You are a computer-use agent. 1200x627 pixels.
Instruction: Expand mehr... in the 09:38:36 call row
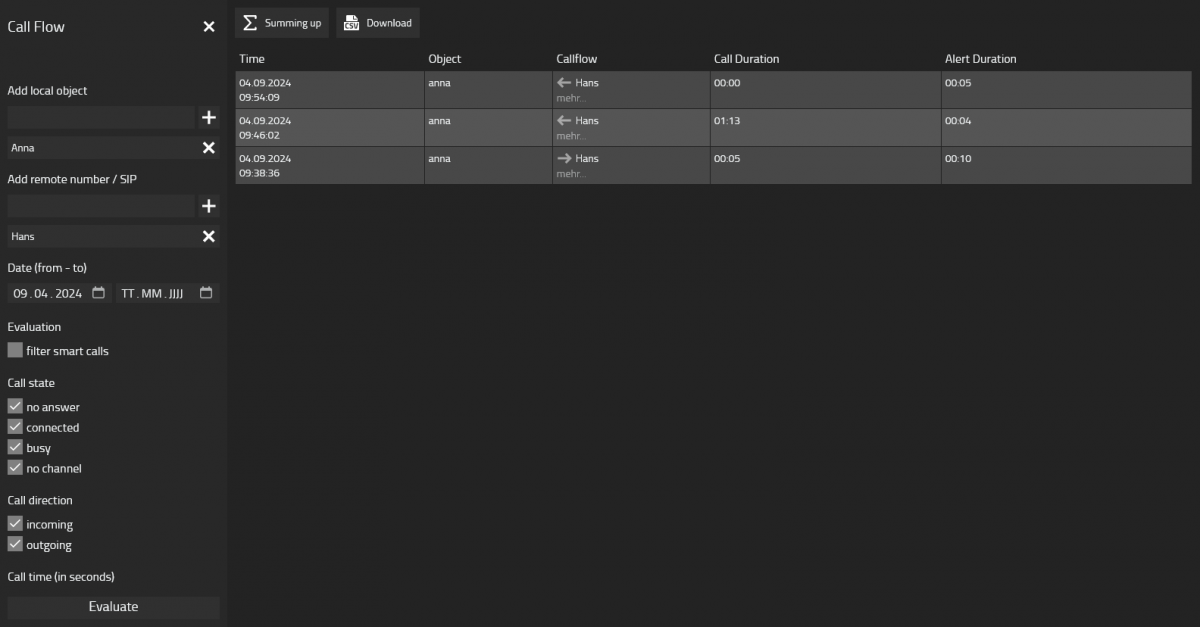tap(570, 174)
